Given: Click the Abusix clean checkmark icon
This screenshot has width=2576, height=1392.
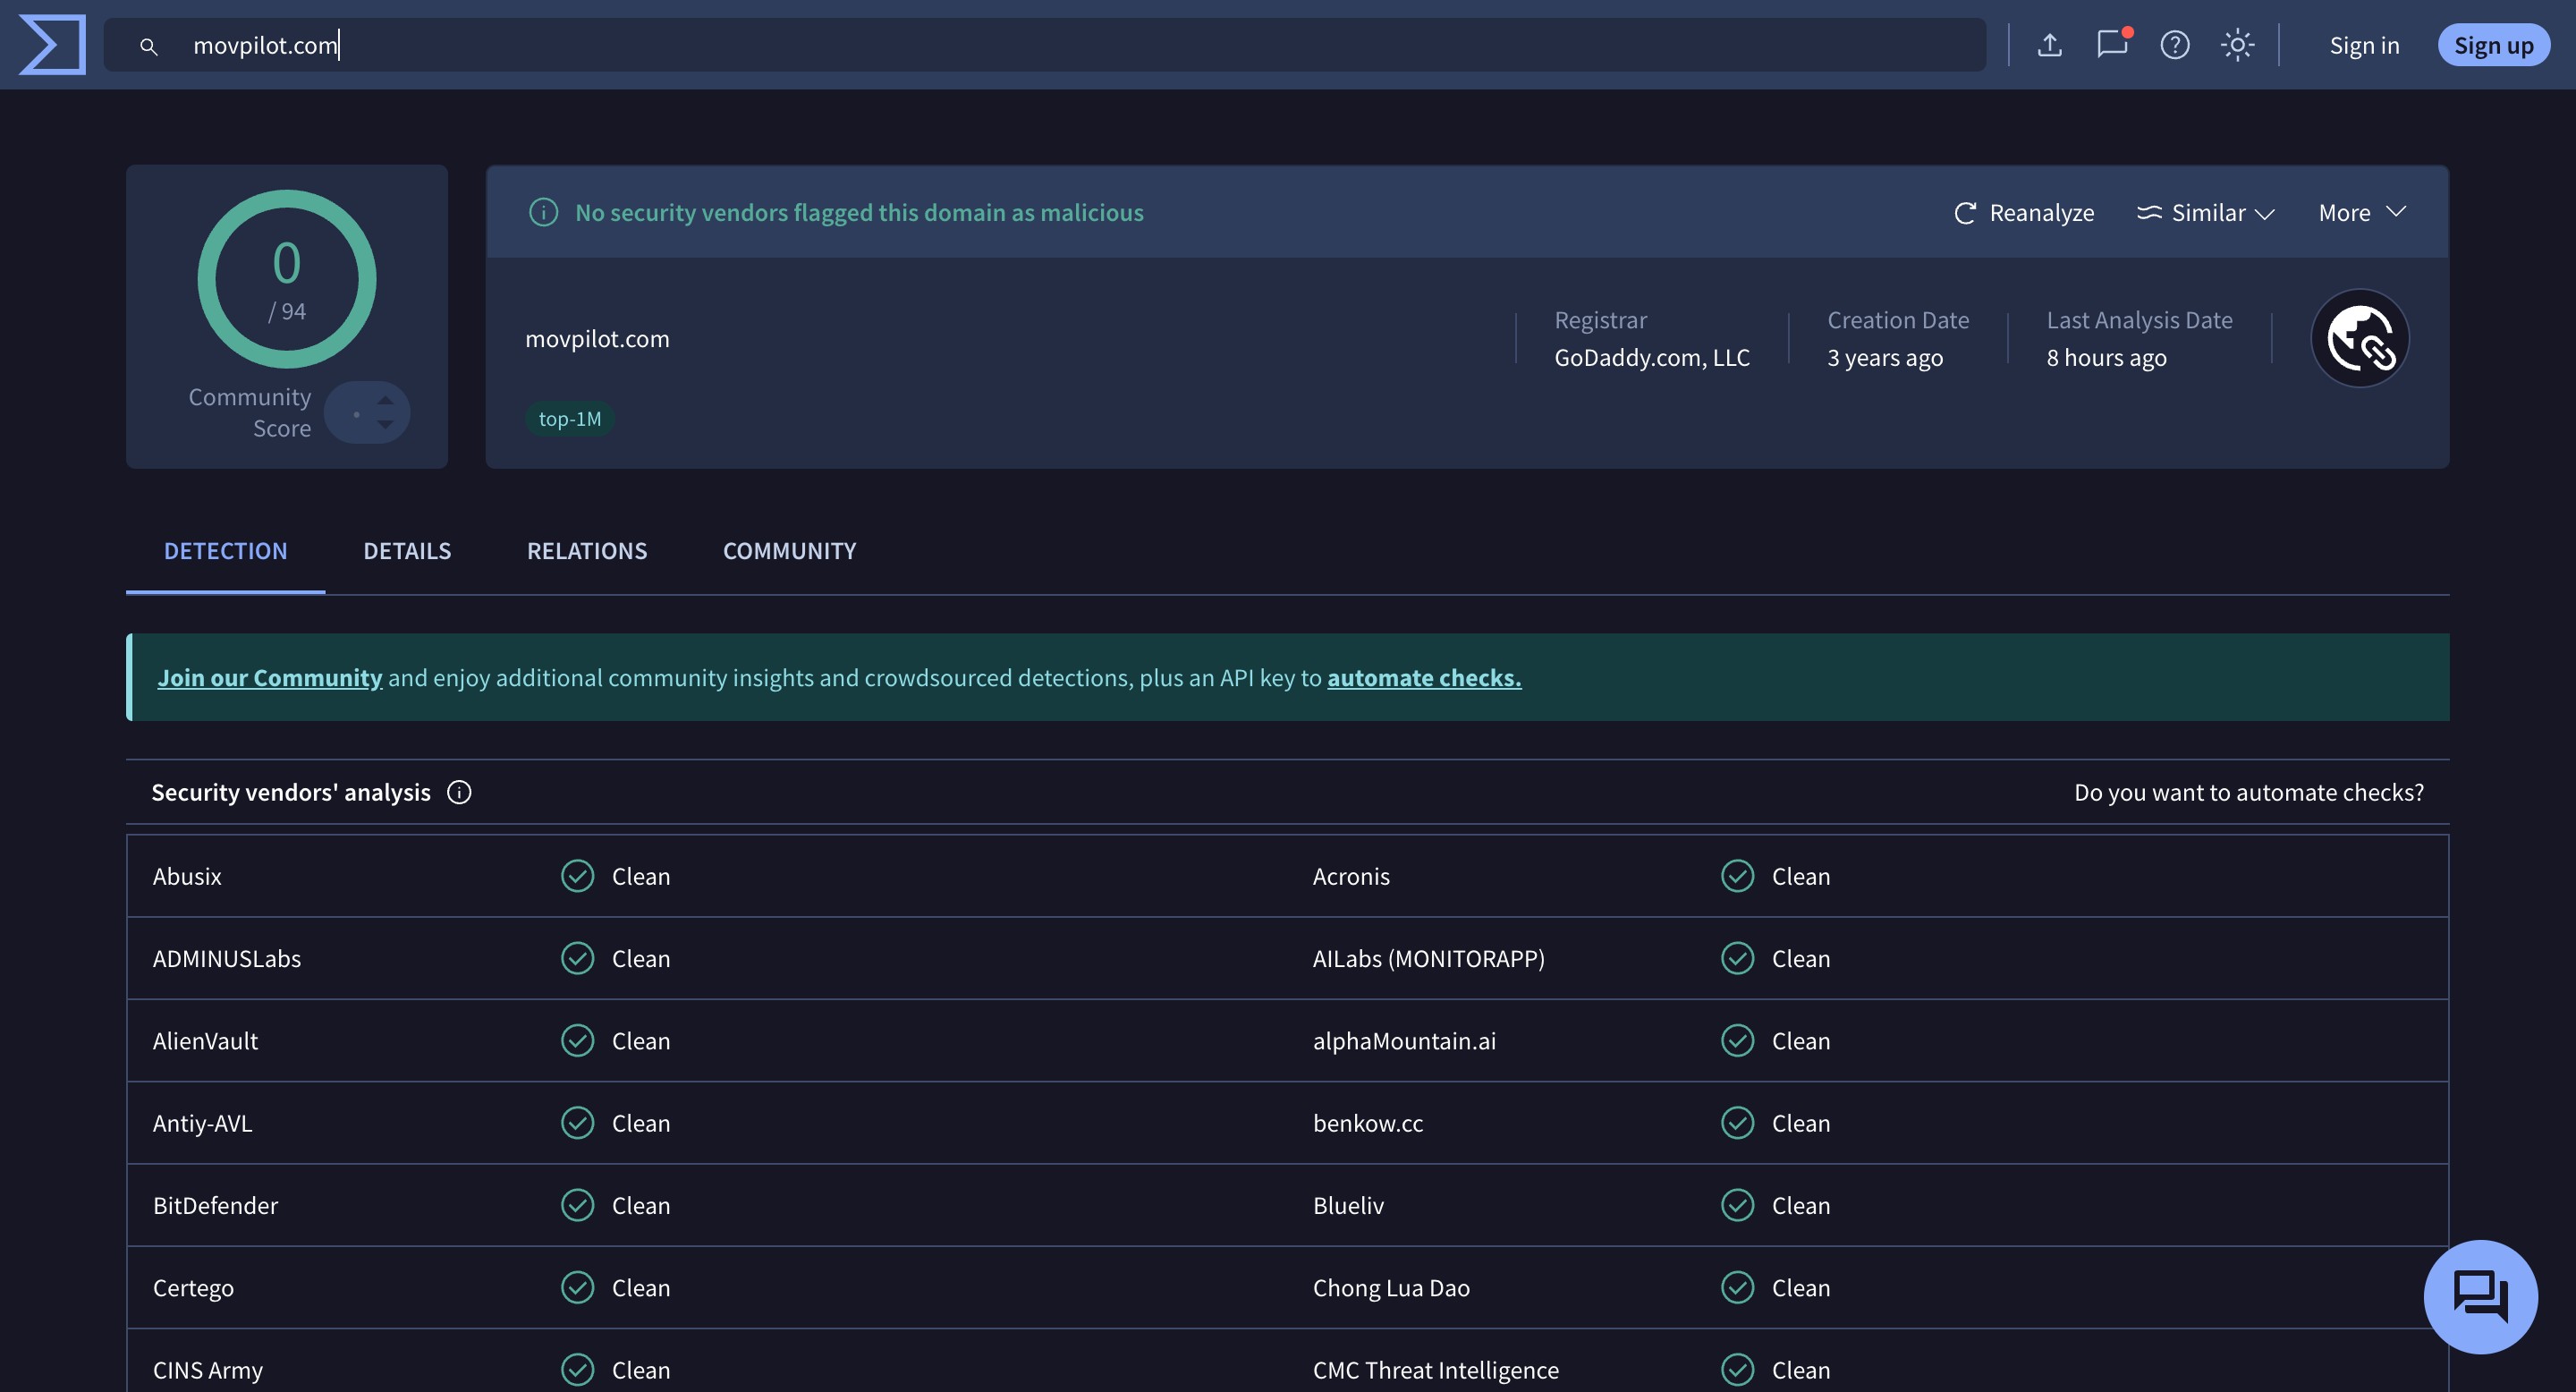Looking at the screenshot, I should 577,876.
